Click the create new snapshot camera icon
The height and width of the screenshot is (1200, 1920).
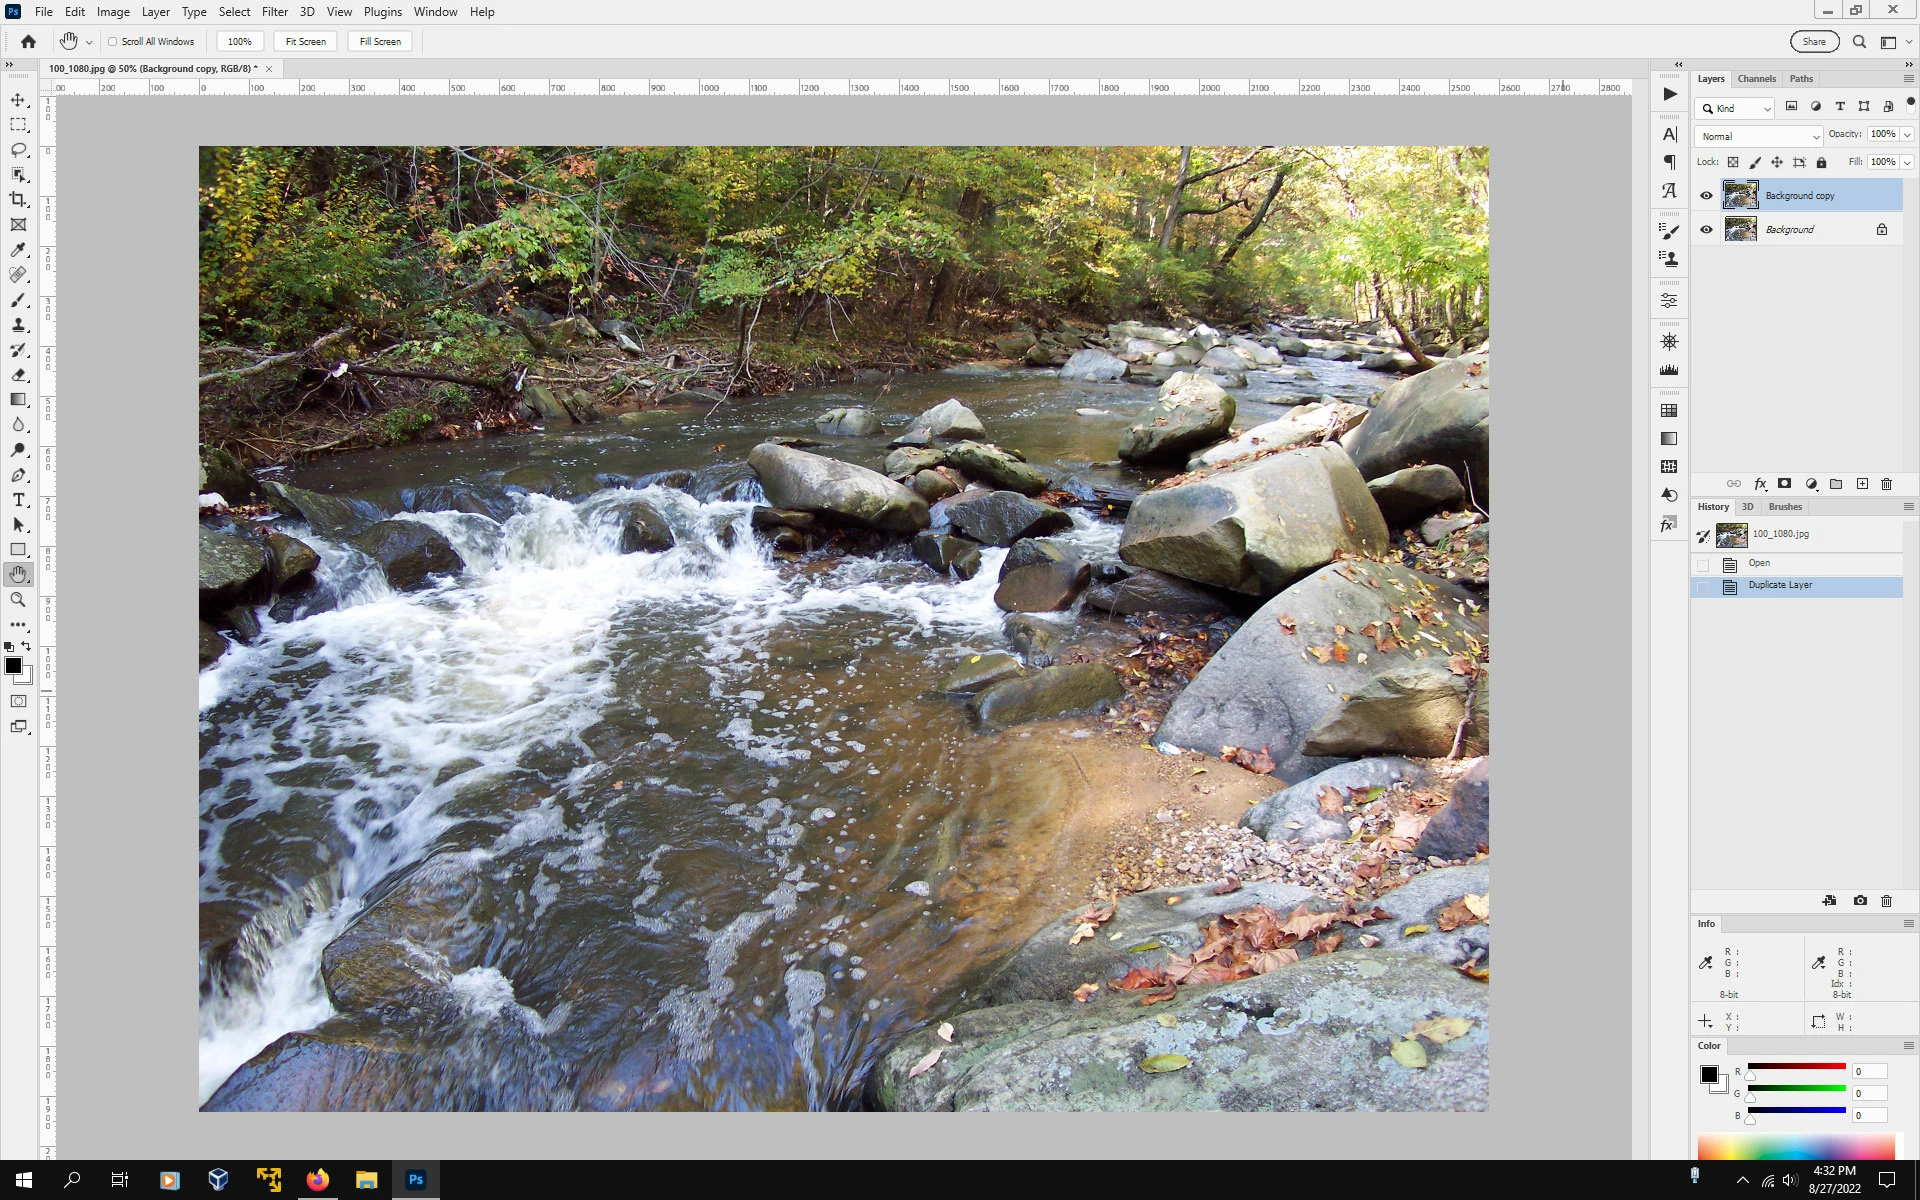coord(1860,901)
